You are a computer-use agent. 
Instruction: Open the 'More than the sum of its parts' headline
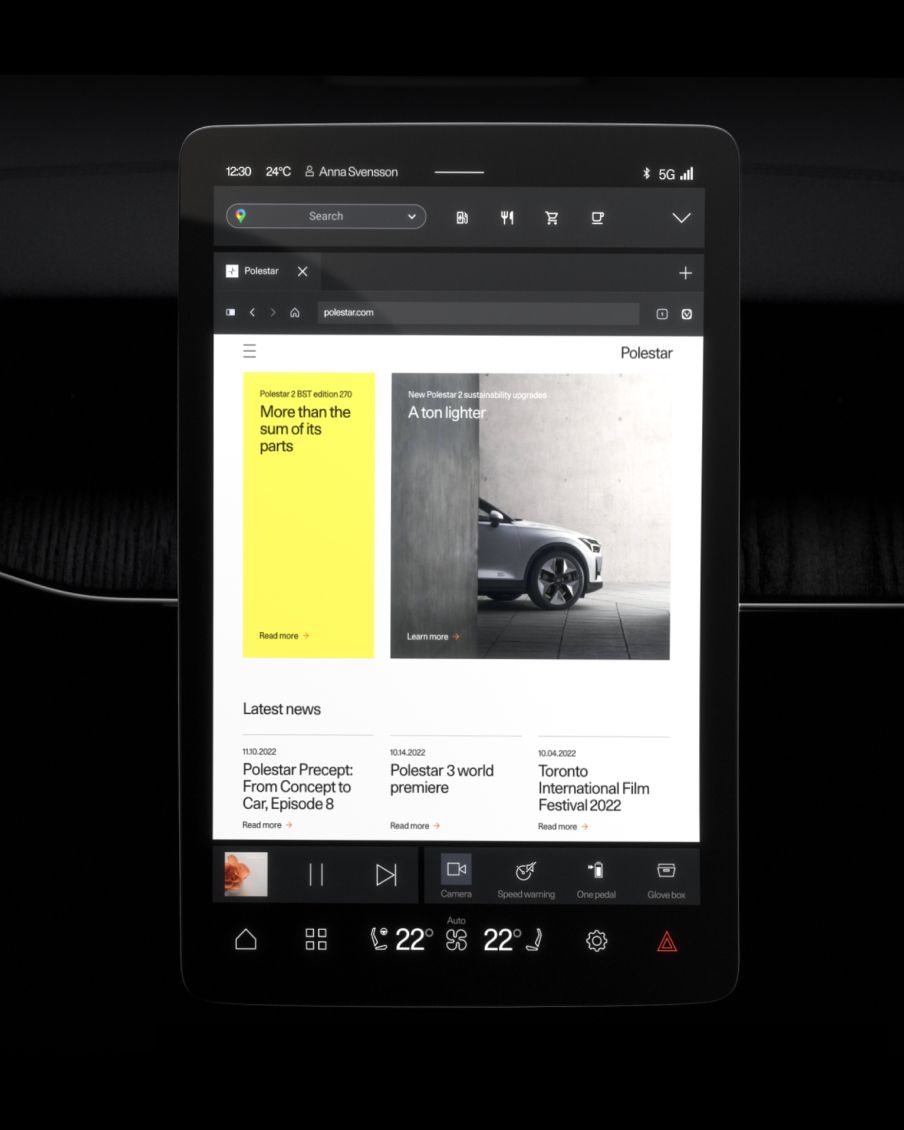[305, 429]
